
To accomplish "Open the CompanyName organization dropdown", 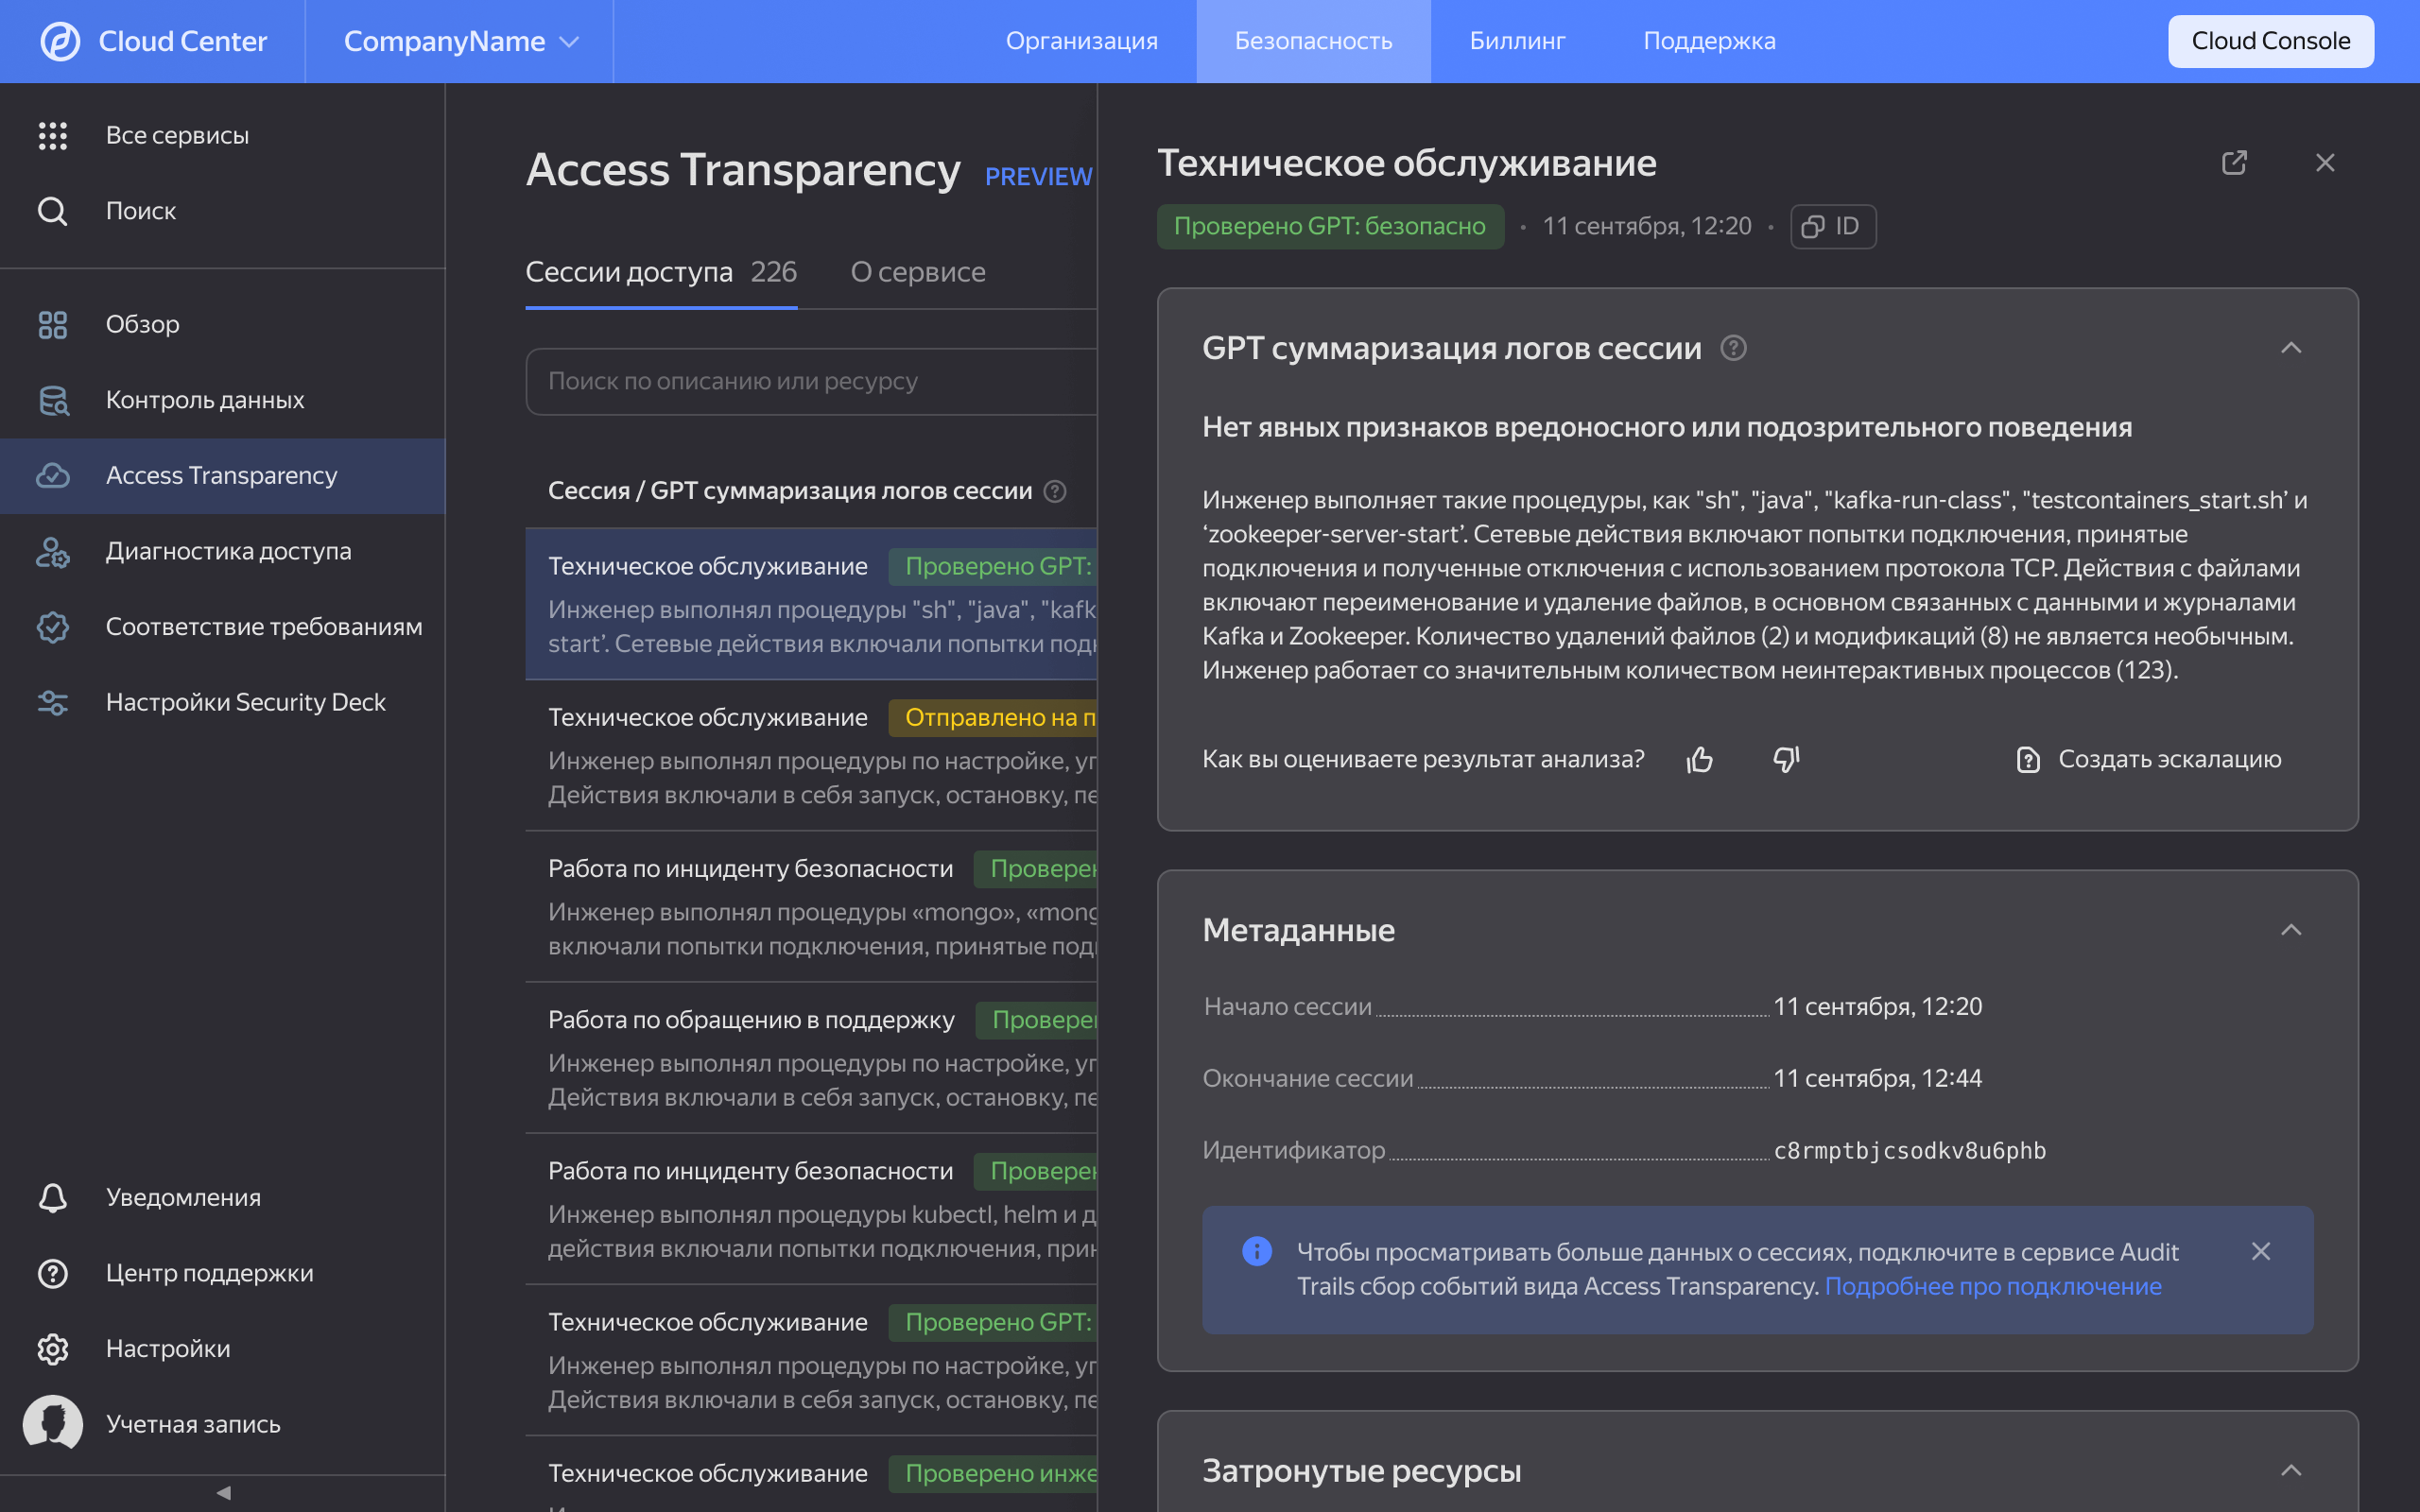I will click(460, 41).
